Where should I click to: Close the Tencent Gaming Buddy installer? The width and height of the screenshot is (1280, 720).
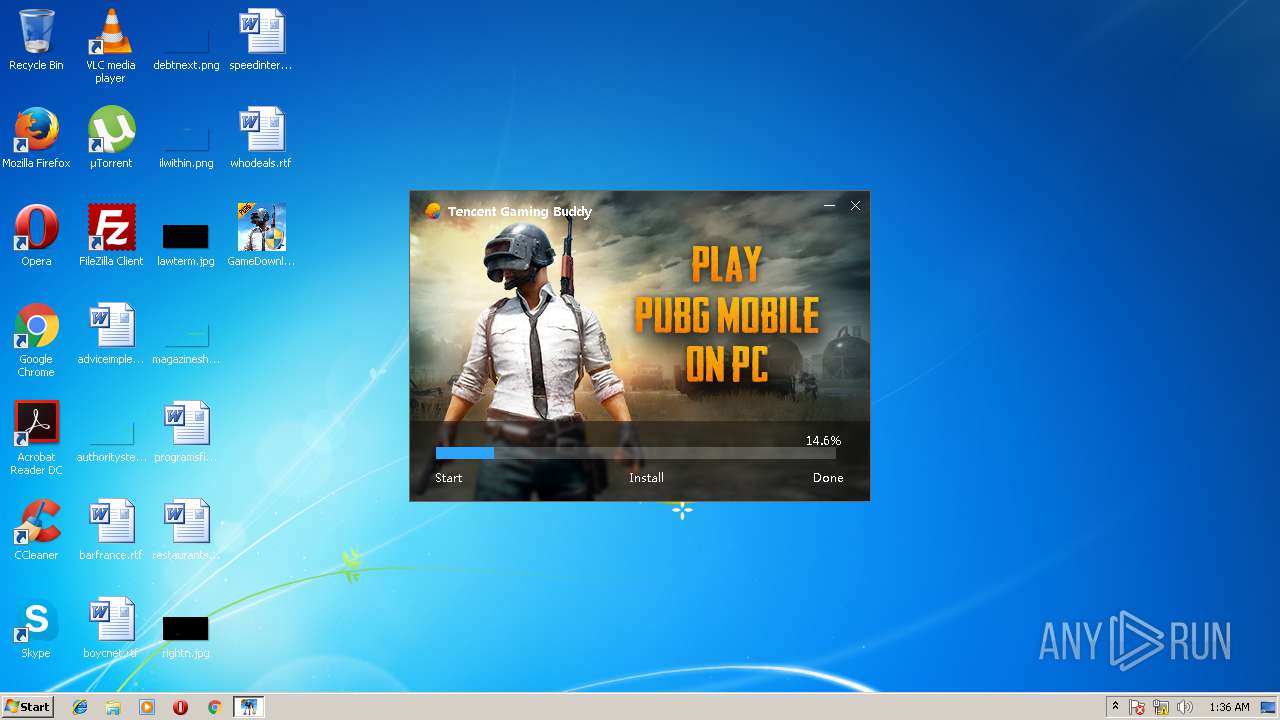[x=855, y=206]
